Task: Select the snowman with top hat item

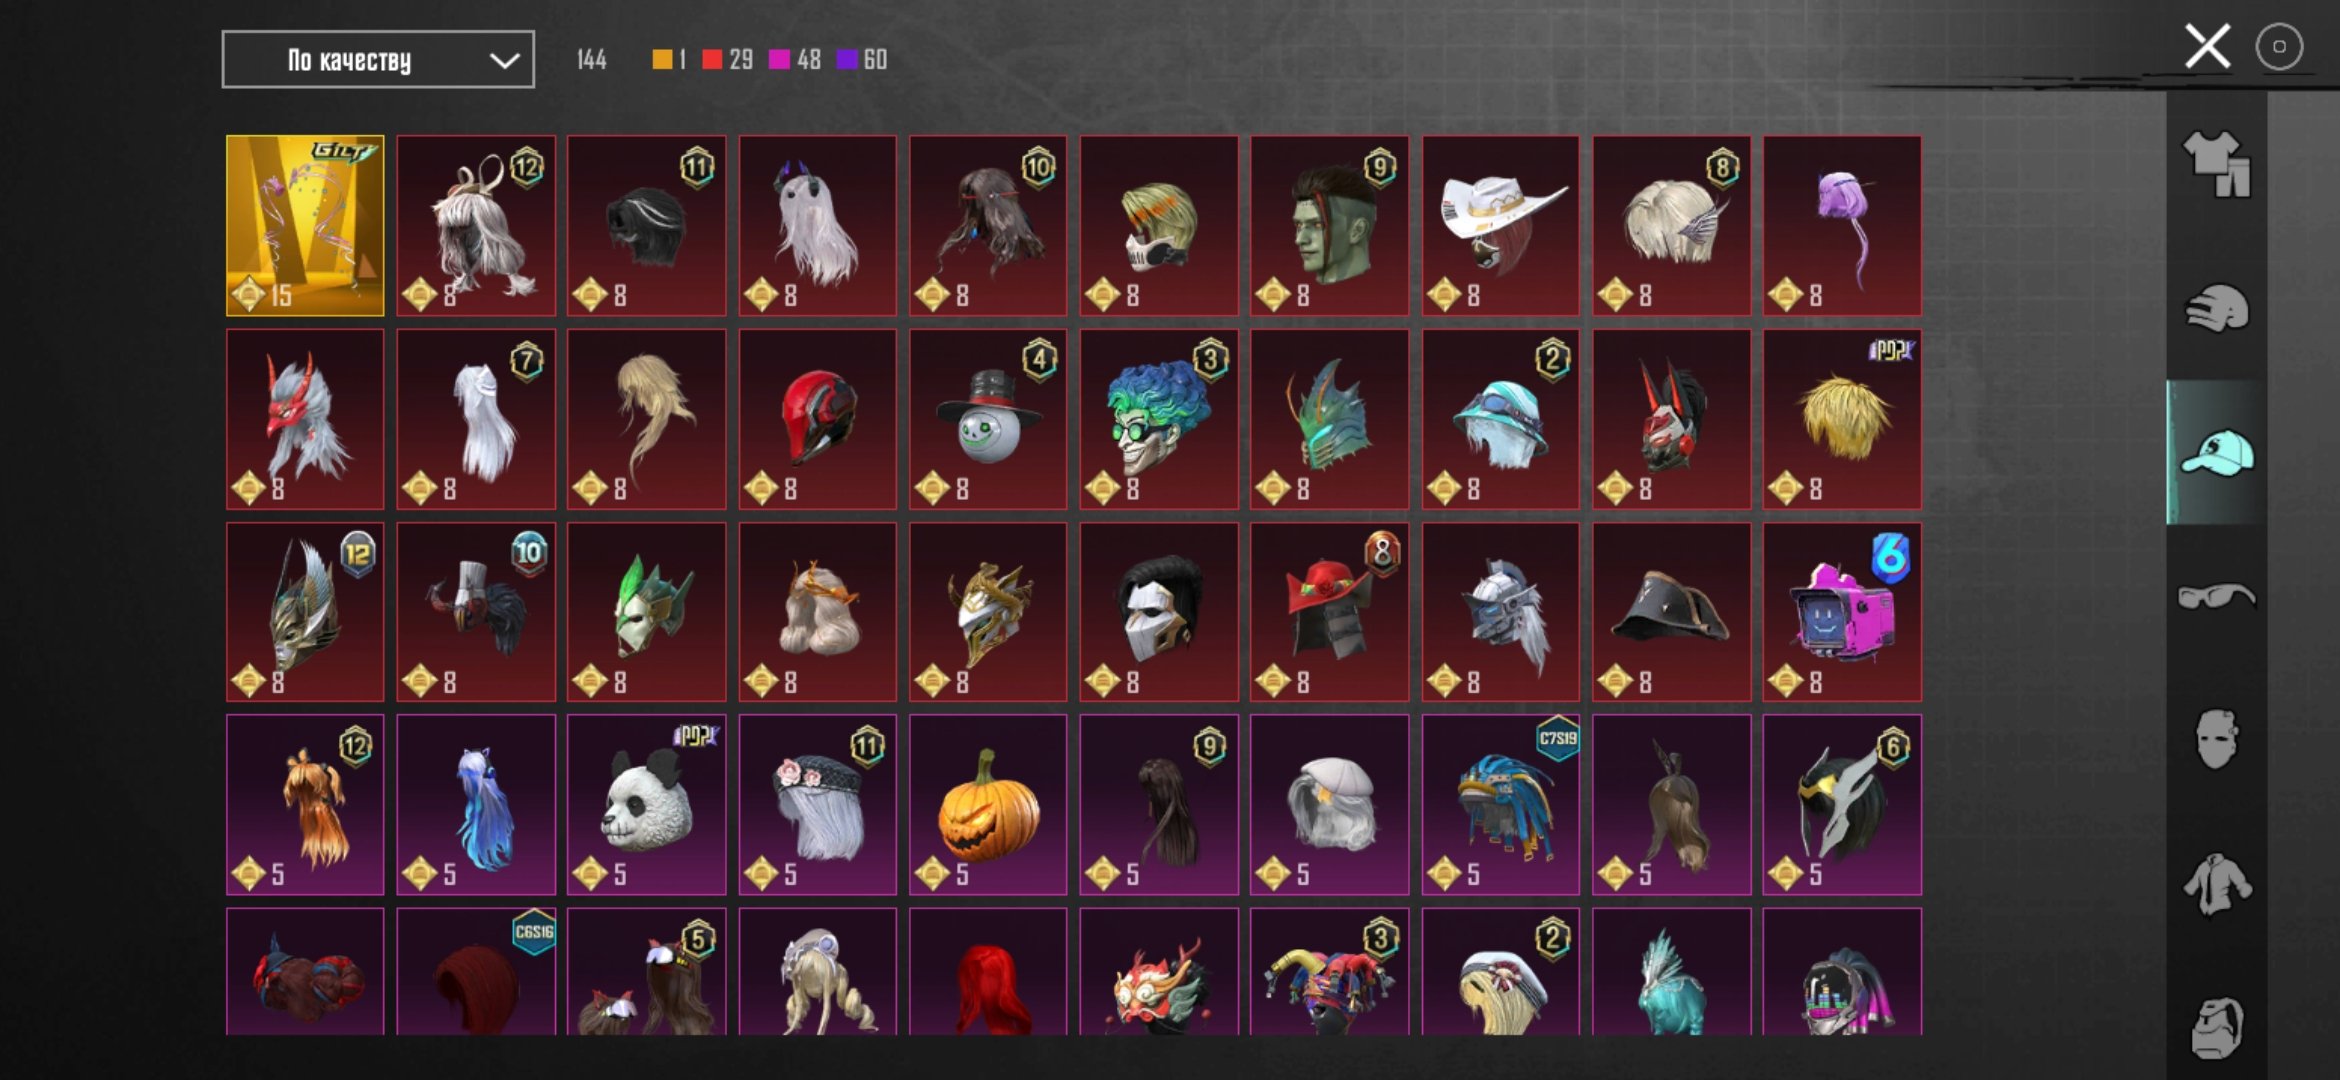Action: tap(988, 419)
